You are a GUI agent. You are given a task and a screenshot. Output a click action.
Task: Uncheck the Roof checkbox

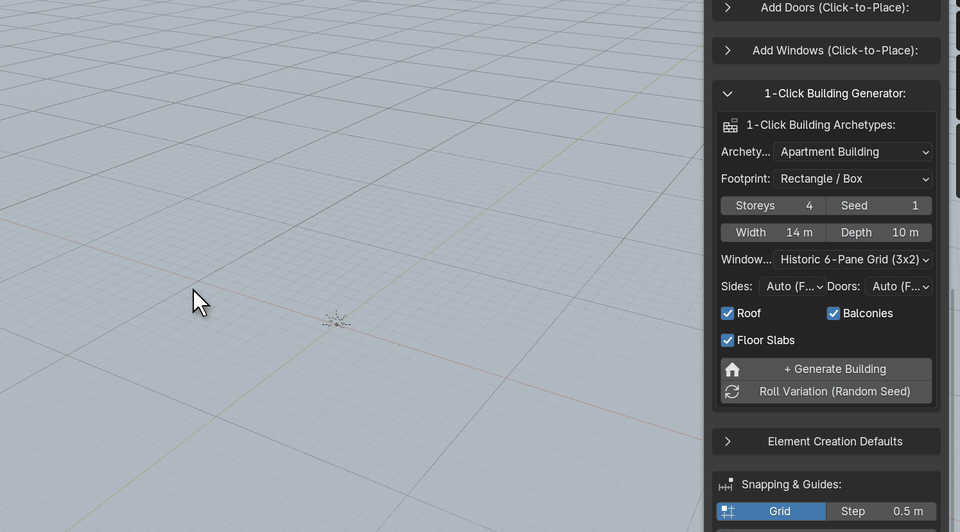coord(727,313)
